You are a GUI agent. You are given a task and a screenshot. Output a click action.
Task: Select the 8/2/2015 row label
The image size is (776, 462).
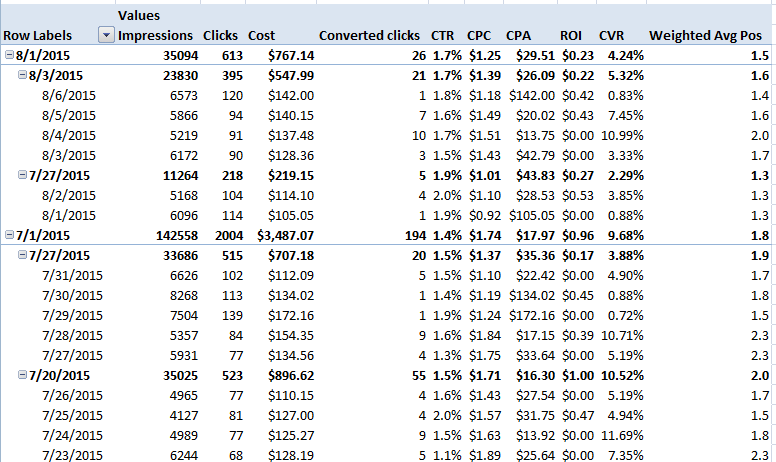[x=69, y=195]
